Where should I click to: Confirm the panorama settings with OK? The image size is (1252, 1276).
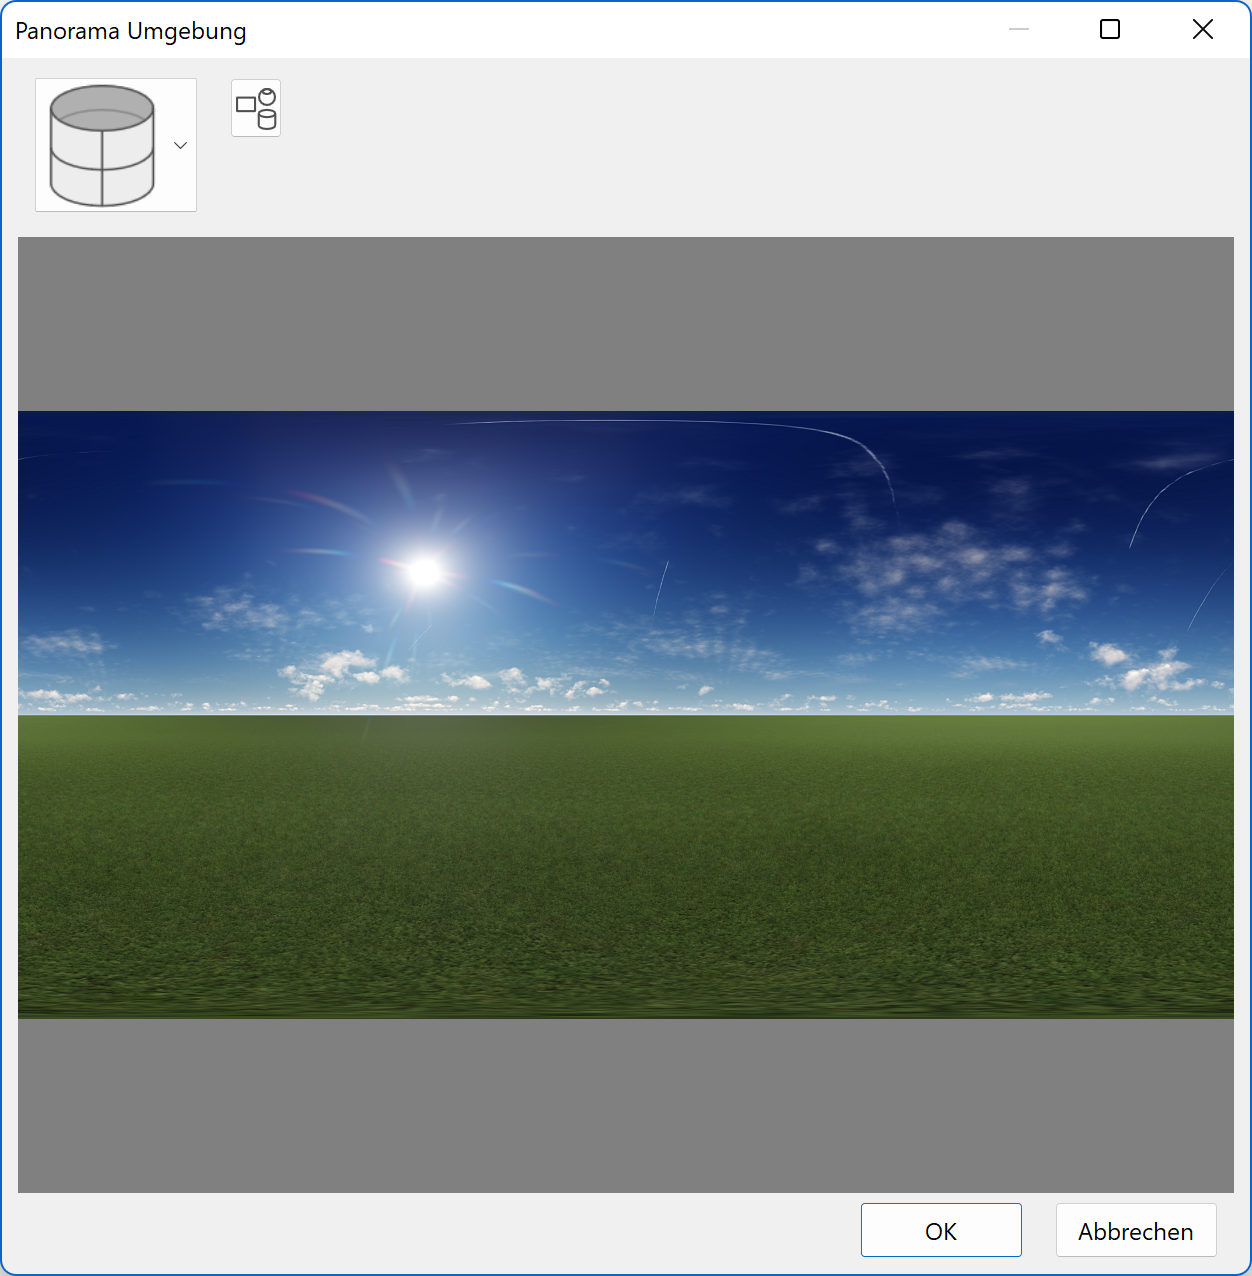tap(940, 1230)
